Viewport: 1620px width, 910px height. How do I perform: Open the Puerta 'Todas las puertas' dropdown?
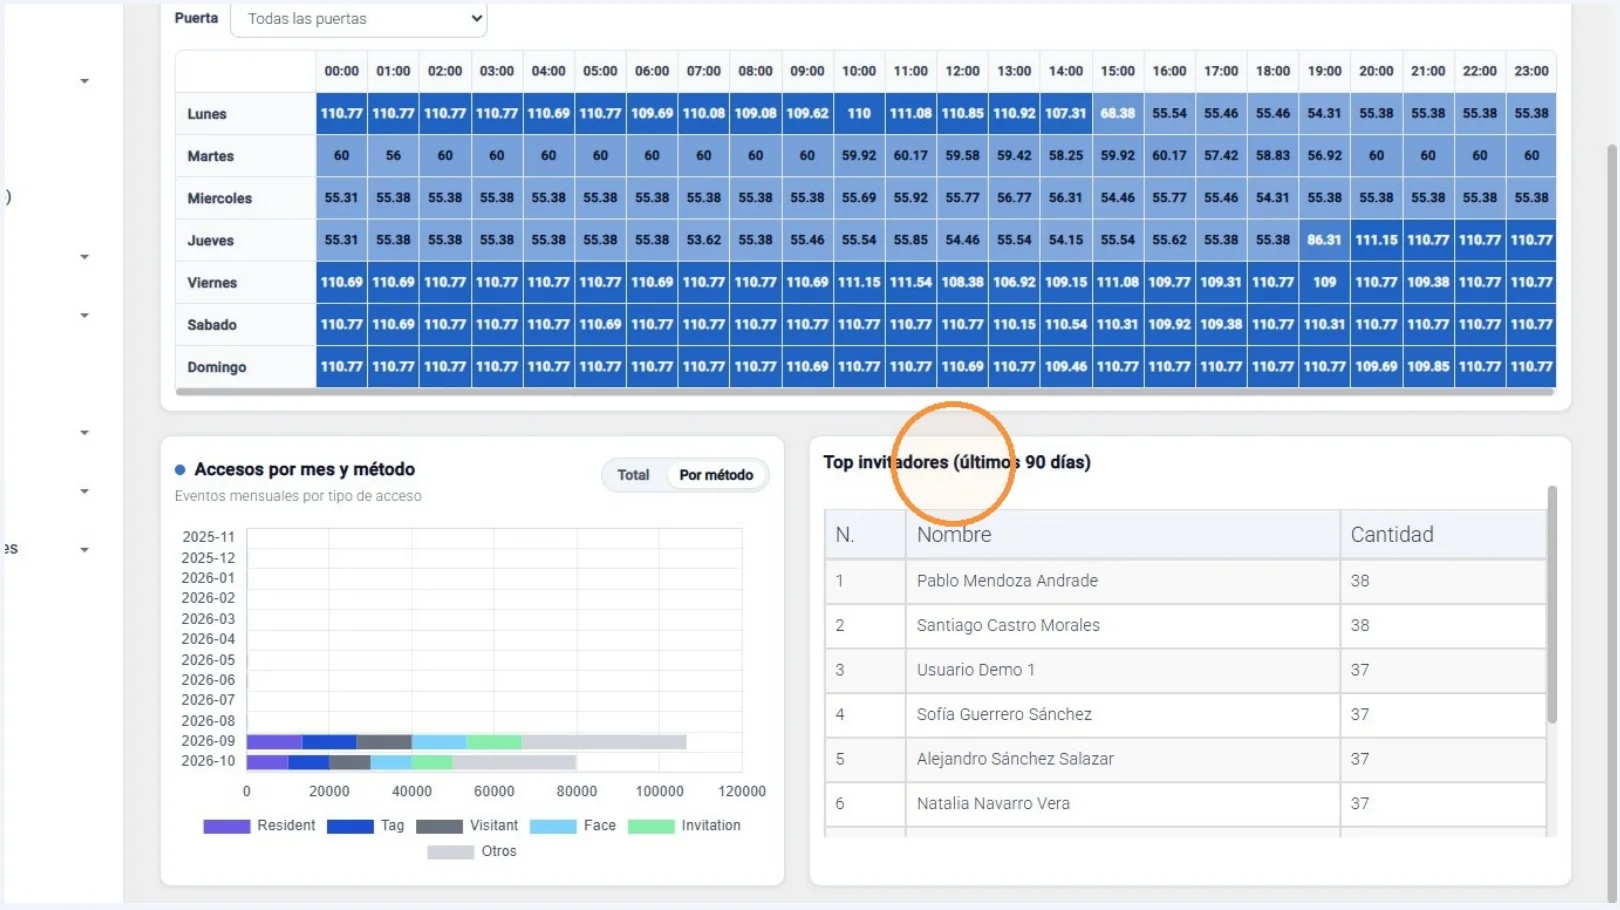coord(358,19)
